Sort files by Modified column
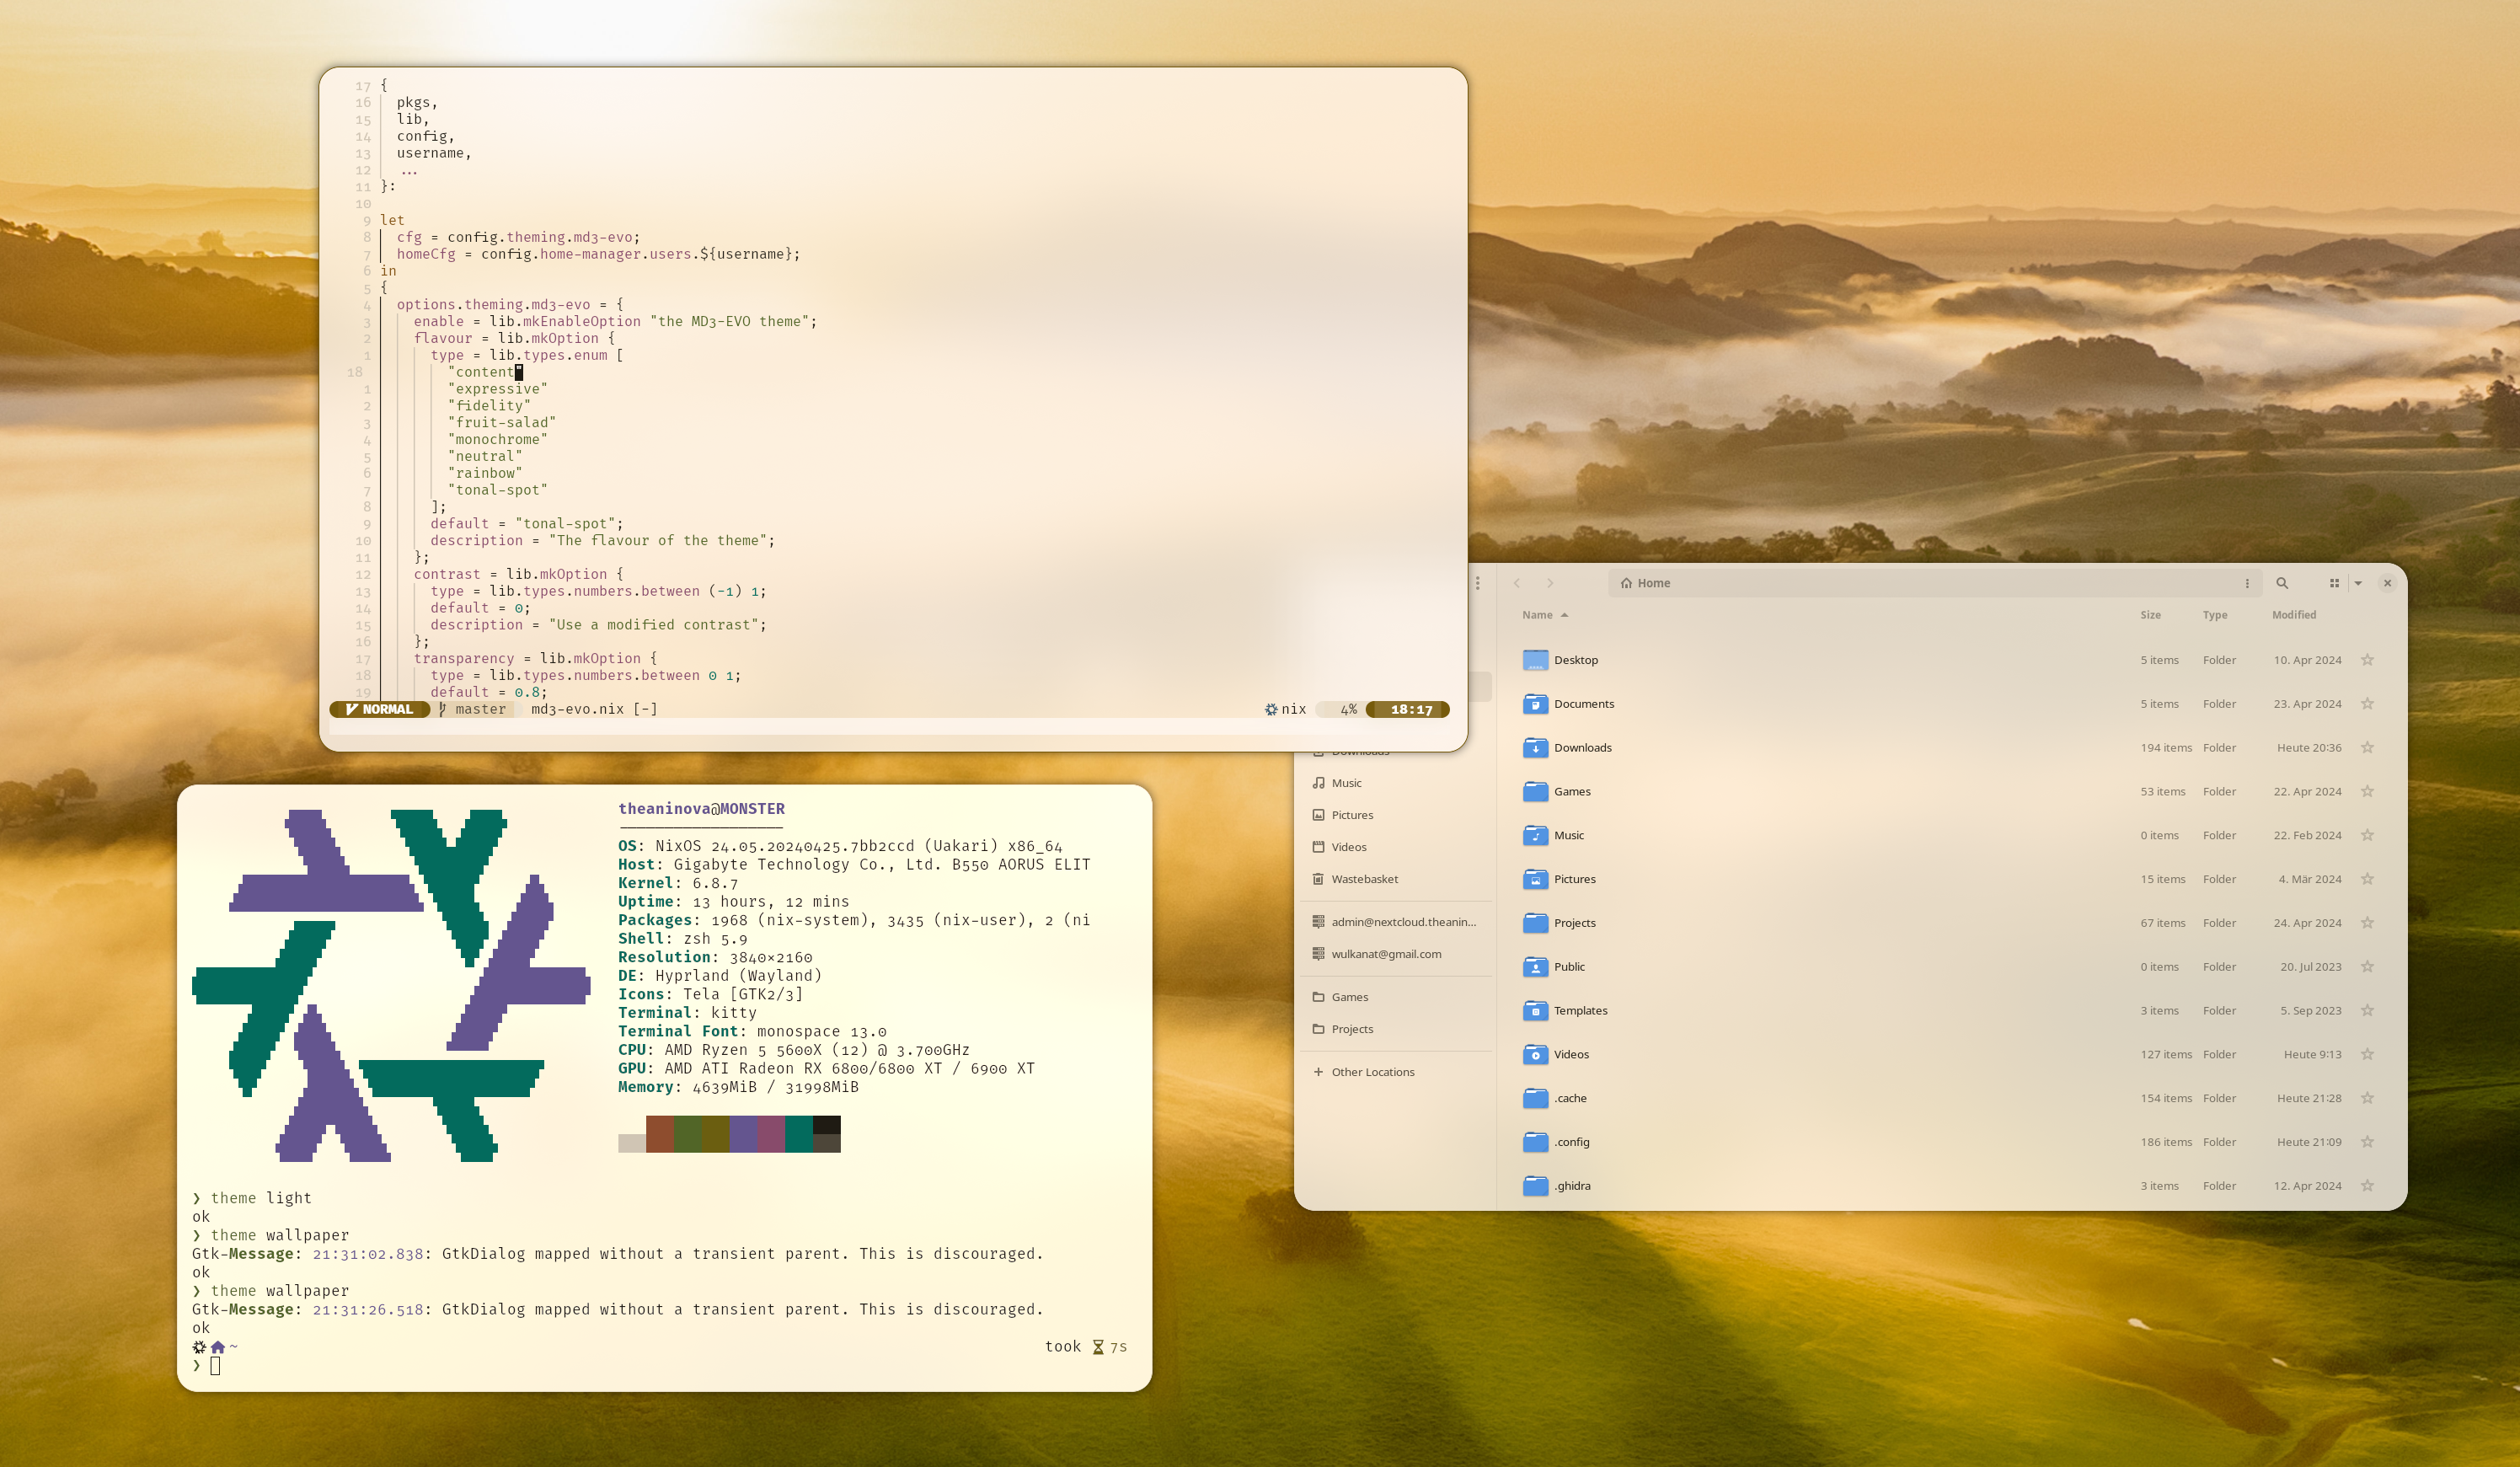This screenshot has width=2520, height=1467. [x=2293, y=615]
